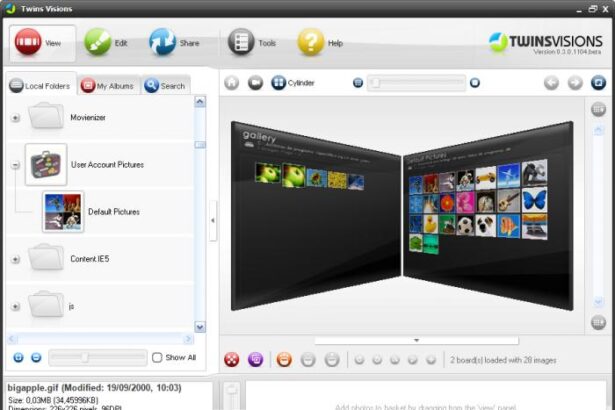
Task: Click the second small grey dot button
Action: (377, 360)
